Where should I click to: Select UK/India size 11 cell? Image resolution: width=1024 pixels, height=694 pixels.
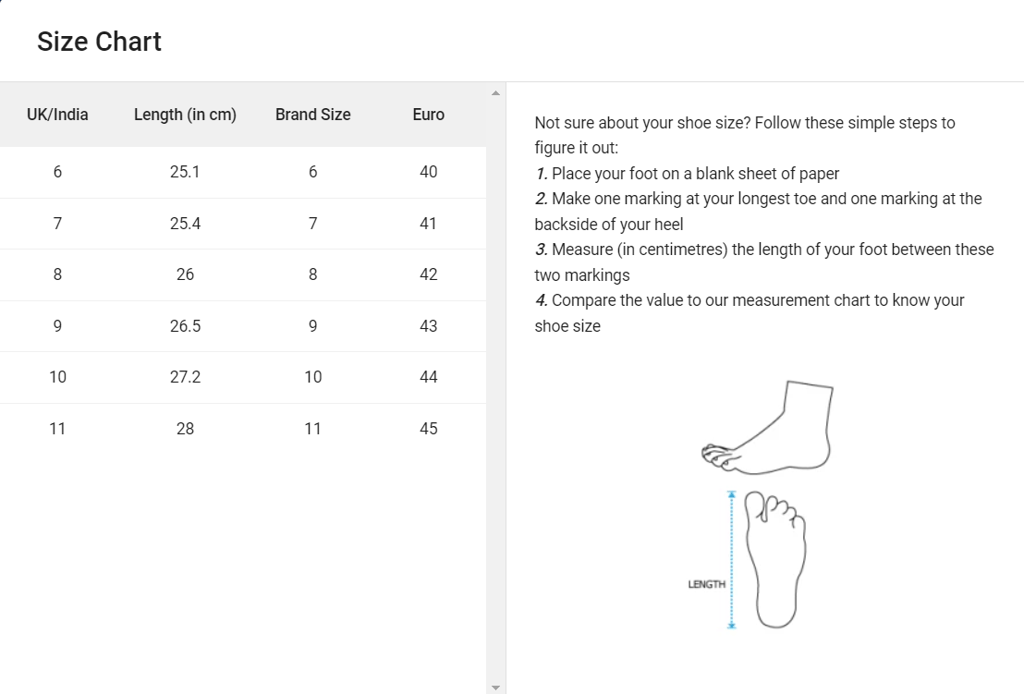[x=57, y=429]
